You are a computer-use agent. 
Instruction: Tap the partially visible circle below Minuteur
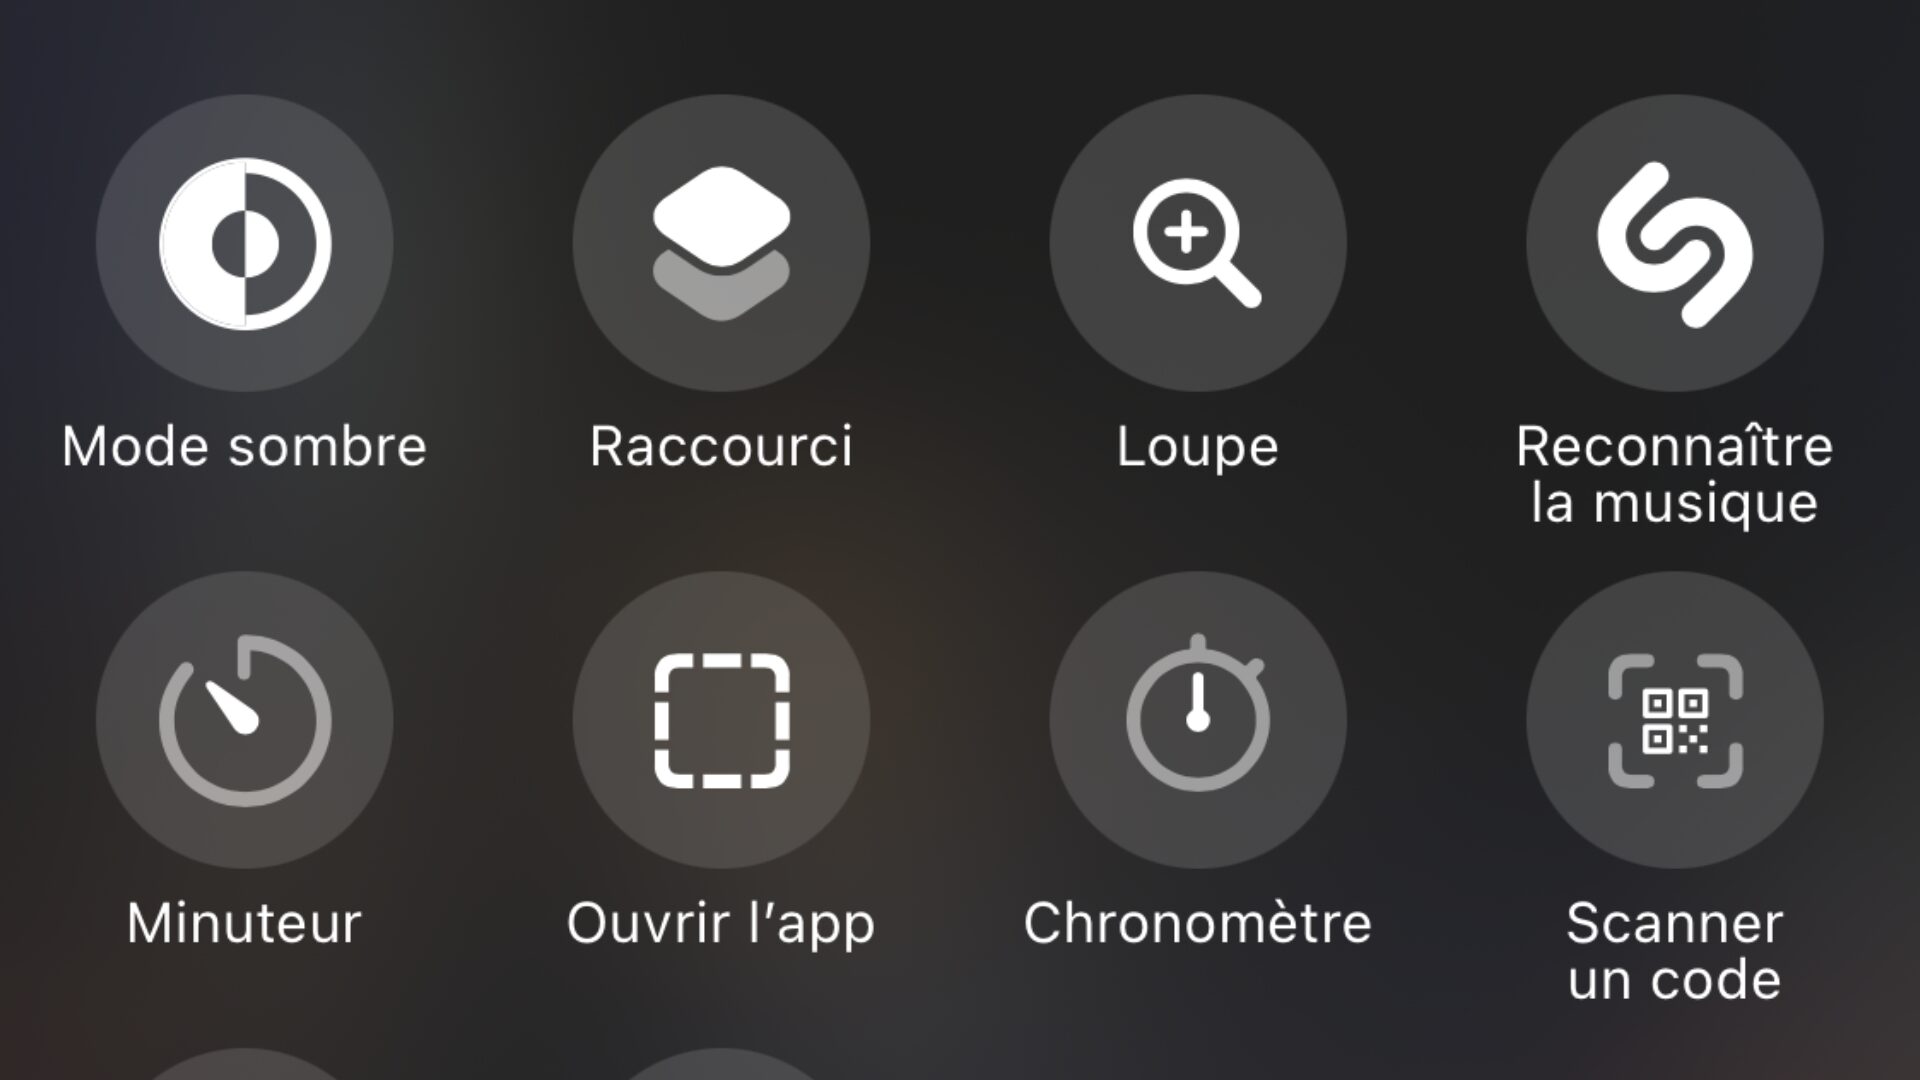[244, 1064]
